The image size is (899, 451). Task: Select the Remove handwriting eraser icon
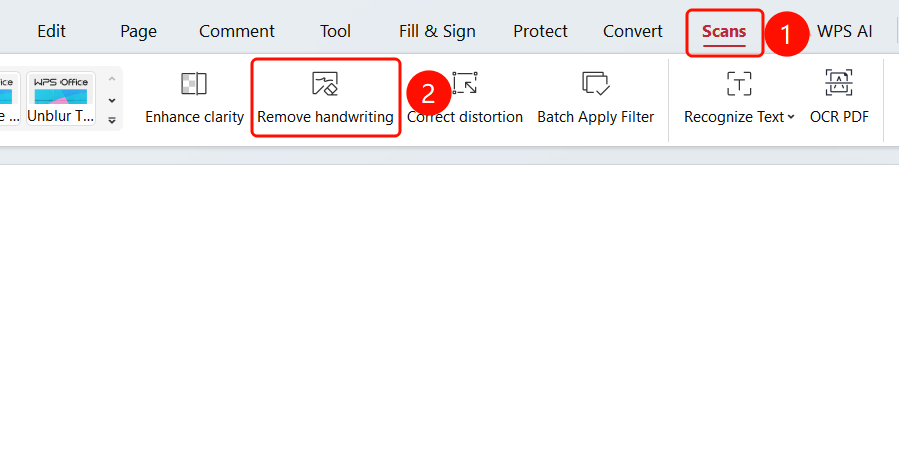(325, 84)
